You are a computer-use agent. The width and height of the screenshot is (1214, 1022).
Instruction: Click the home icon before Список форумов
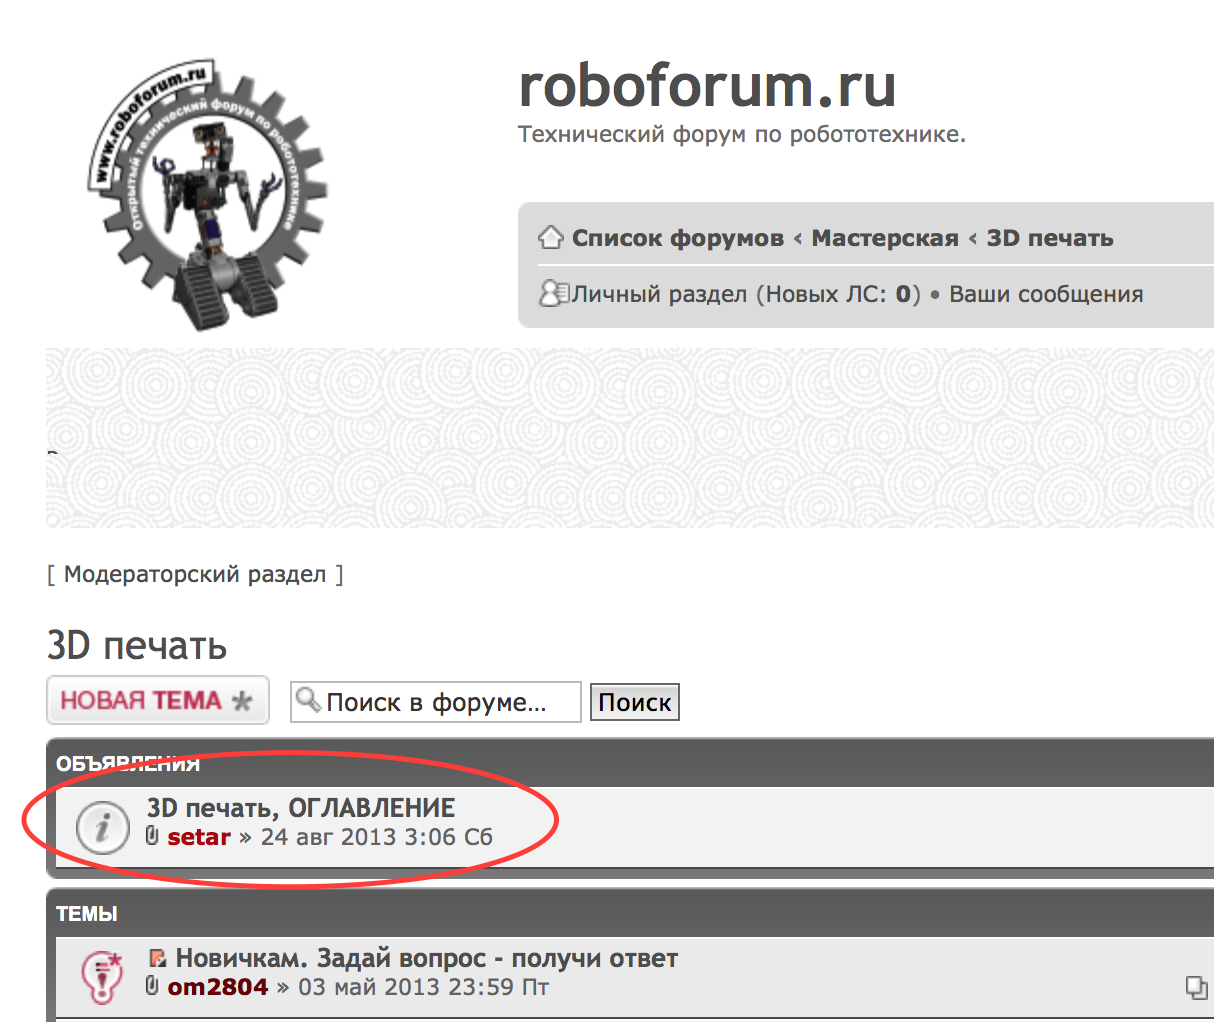click(x=551, y=238)
